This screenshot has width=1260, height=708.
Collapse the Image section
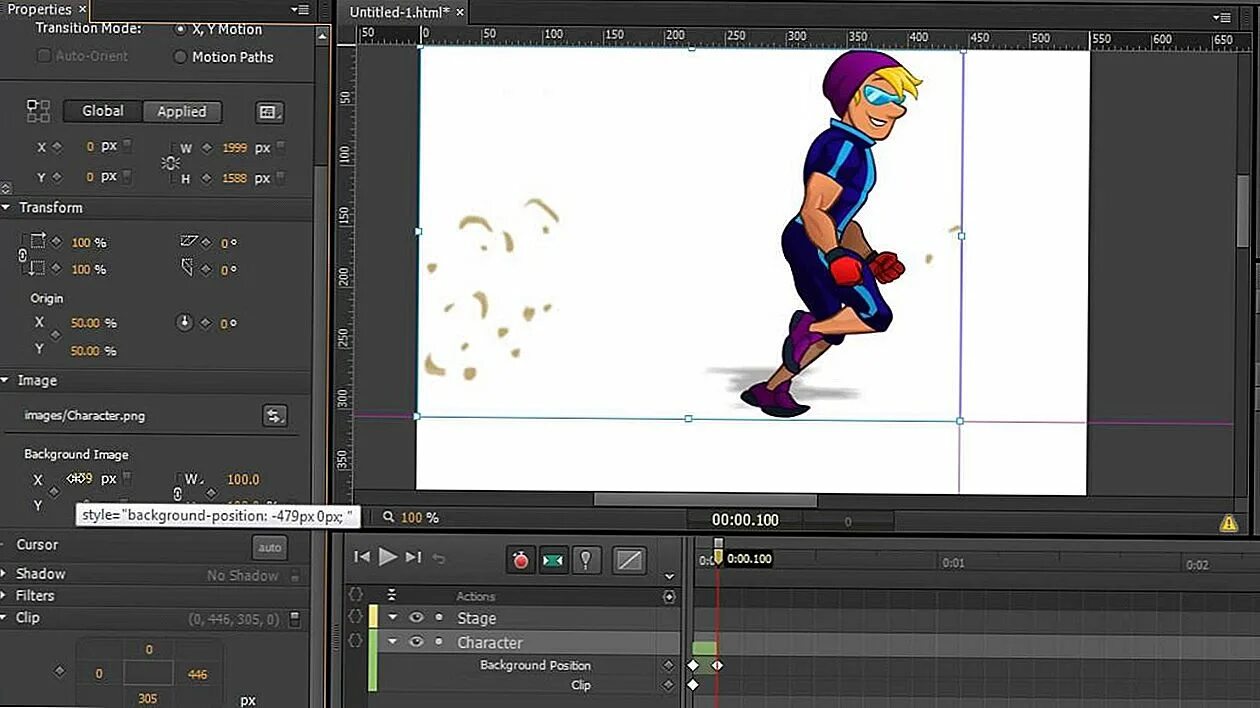[6, 380]
